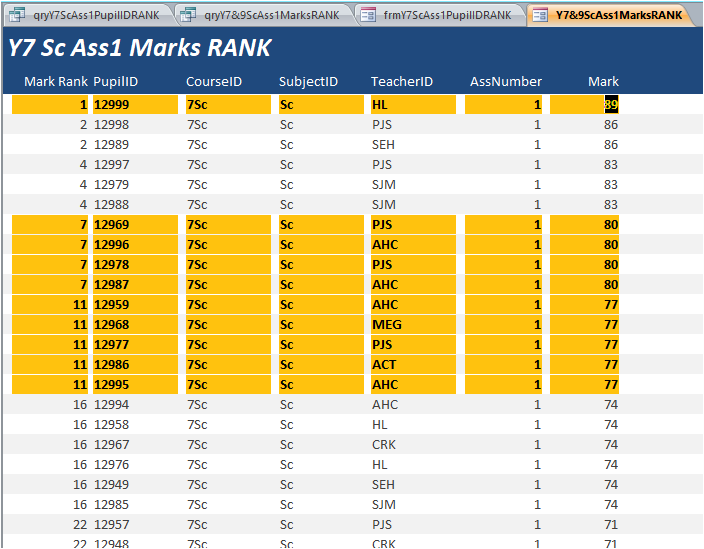Screen dimensions: 704x549
Task: Select PupilID 12987
Action: pos(135,285)
